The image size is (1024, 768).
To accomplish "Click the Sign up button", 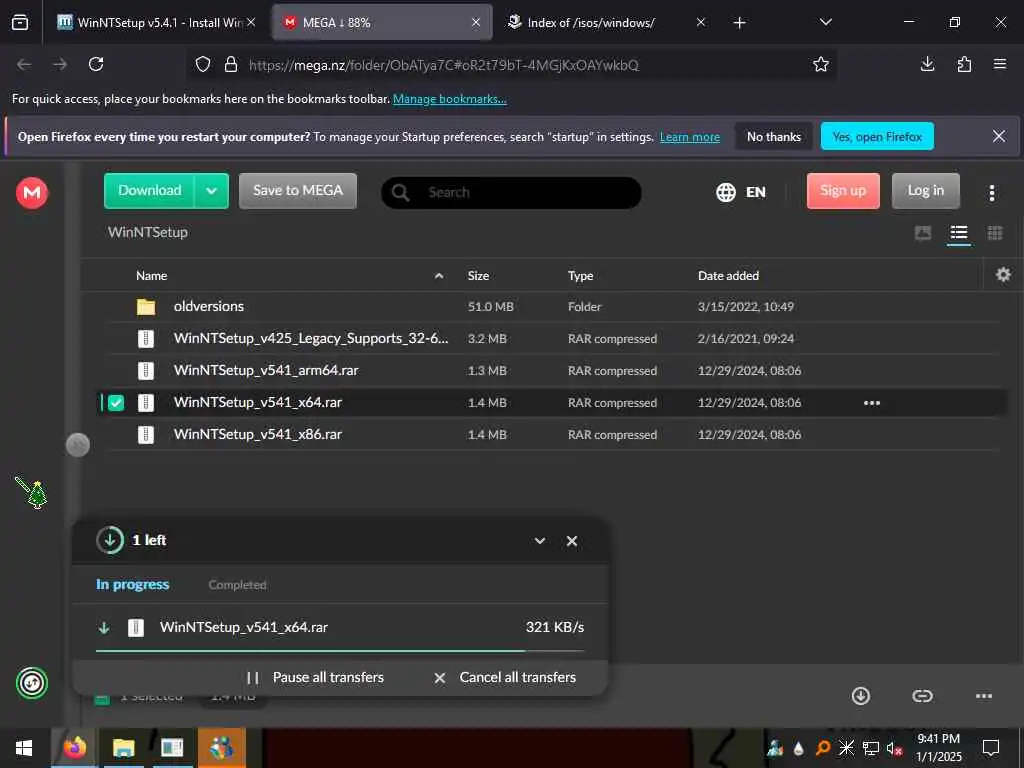I will coord(843,191).
